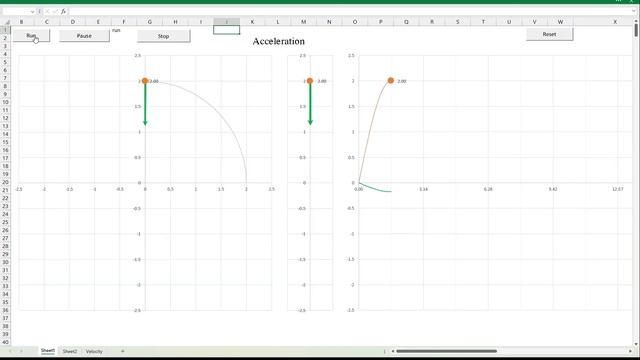Click the horizontal scrollbar left arrow
Image resolution: width=640 pixels, height=360 pixels.
[393, 351]
